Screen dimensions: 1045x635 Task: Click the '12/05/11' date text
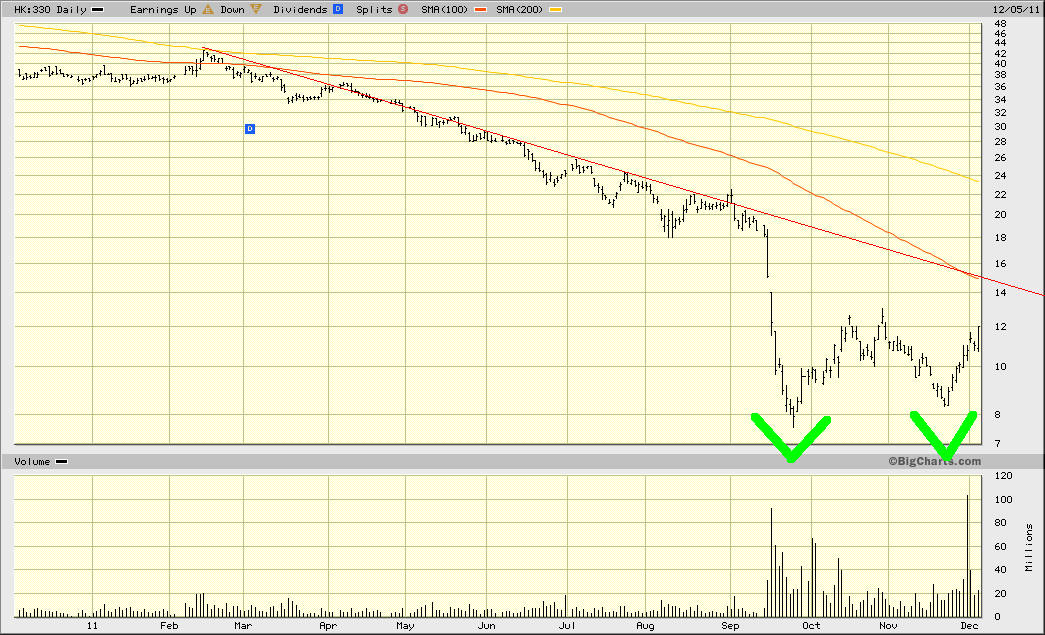pyautogui.click(x=1015, y=9)
